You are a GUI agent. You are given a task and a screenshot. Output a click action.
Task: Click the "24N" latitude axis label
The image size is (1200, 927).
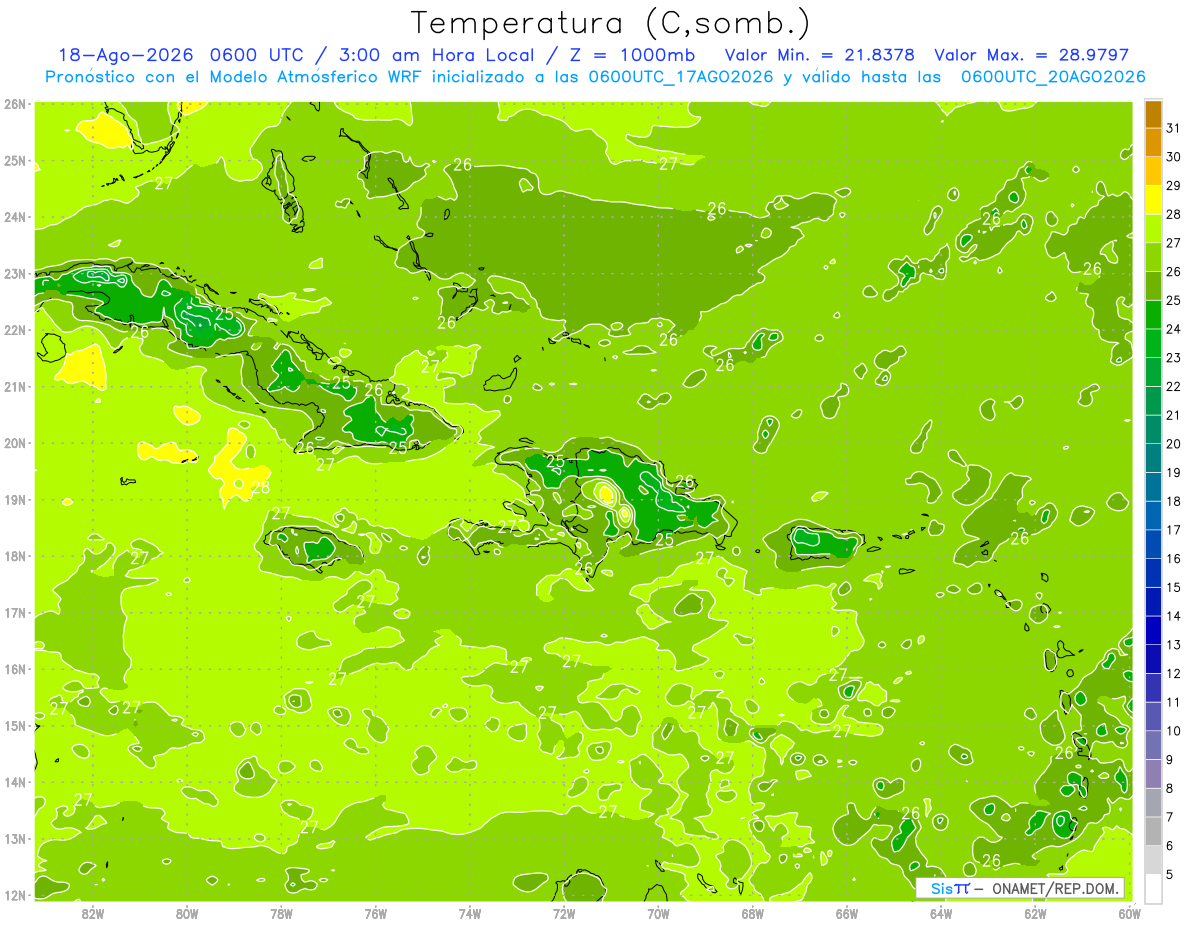coord(15,217)
